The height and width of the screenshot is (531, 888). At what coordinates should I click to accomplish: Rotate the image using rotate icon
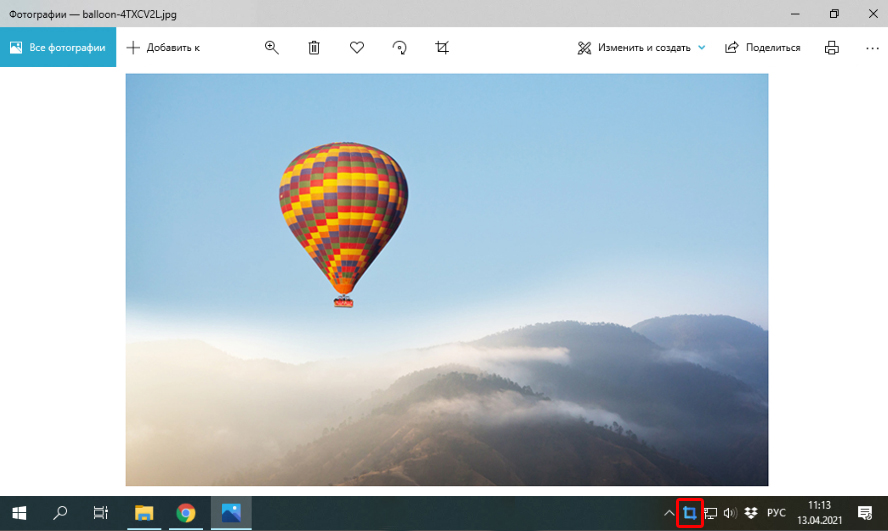coord(400,47)
